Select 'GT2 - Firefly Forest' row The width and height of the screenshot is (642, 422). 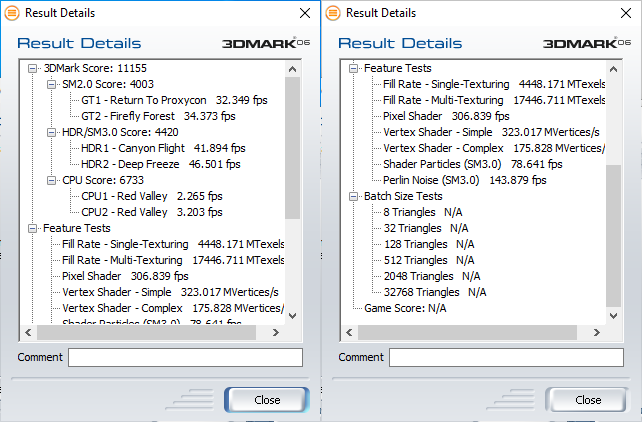tap(158, 116)
